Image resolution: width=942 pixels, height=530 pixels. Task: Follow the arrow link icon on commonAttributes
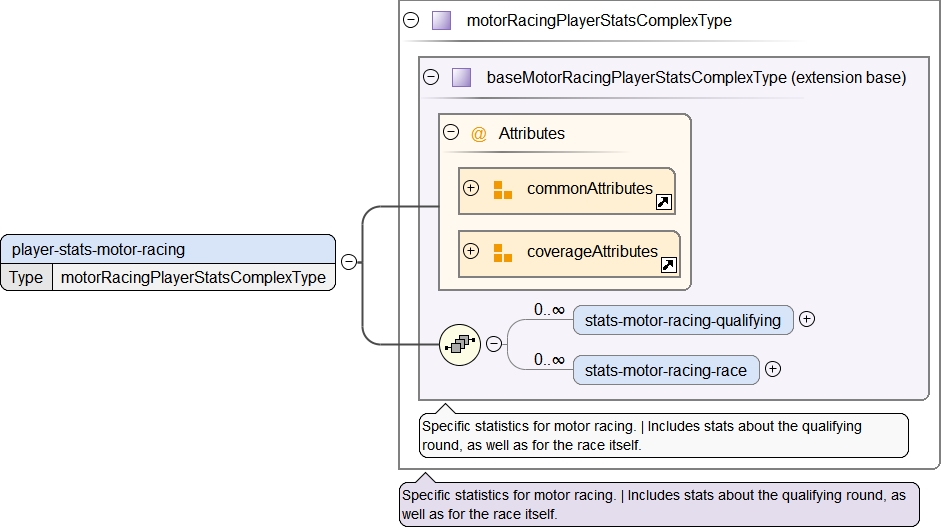coord(663,203)
